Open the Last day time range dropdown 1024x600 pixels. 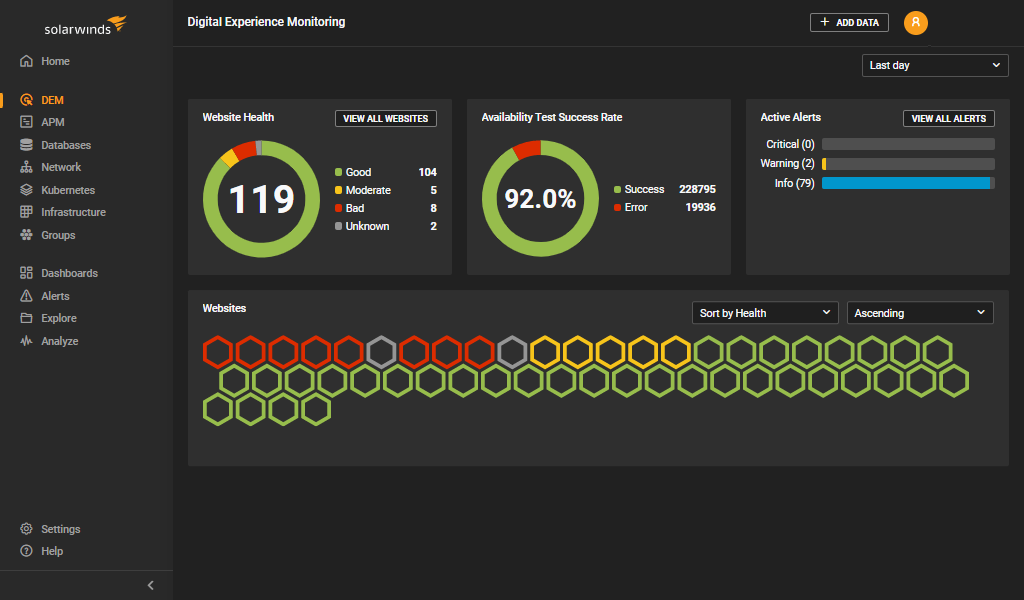[x=934, y=65]
